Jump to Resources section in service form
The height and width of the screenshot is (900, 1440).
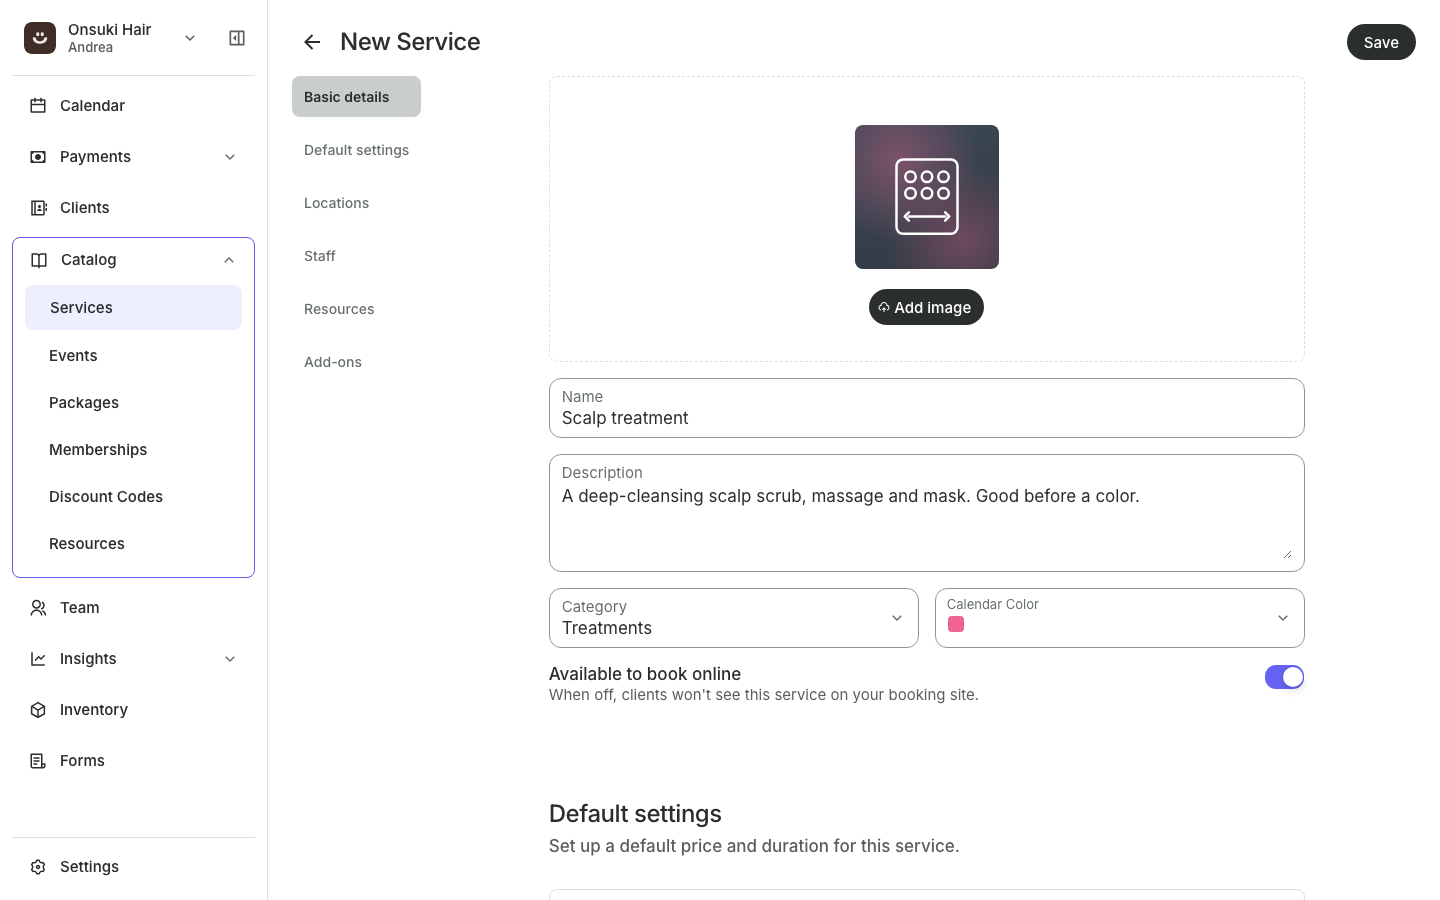[x=339, y=309]
